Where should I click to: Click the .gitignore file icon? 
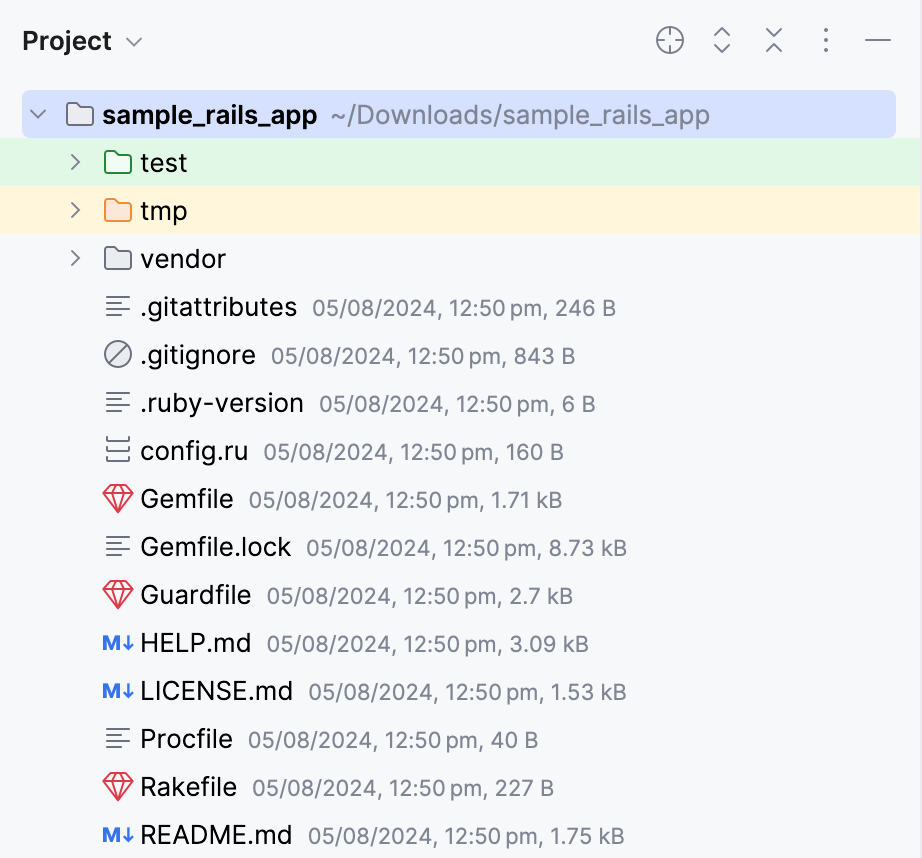[x=118, y=355]
